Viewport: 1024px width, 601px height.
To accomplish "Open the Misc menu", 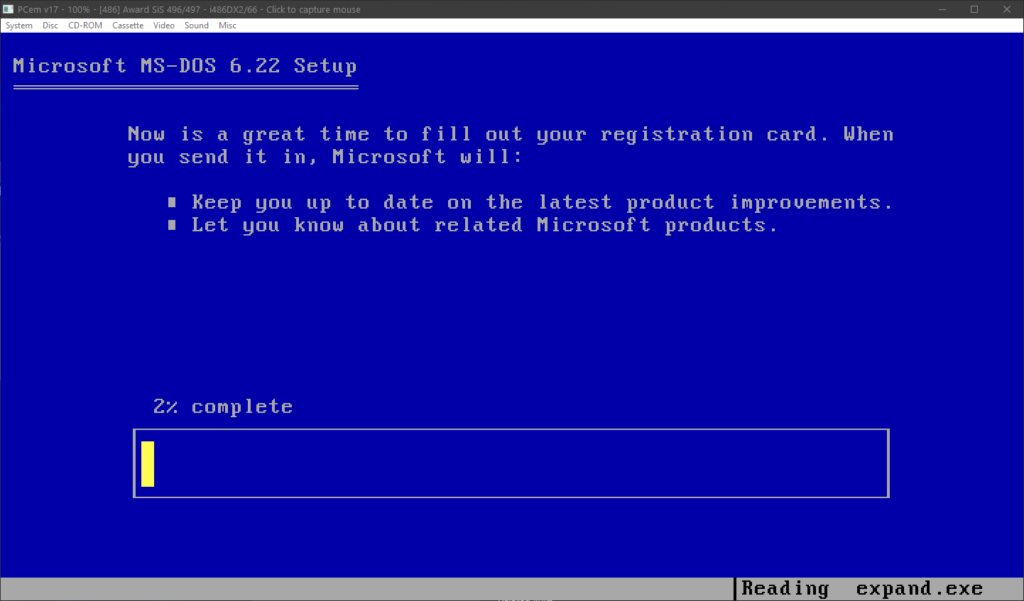I will click(x=227, y=25).
